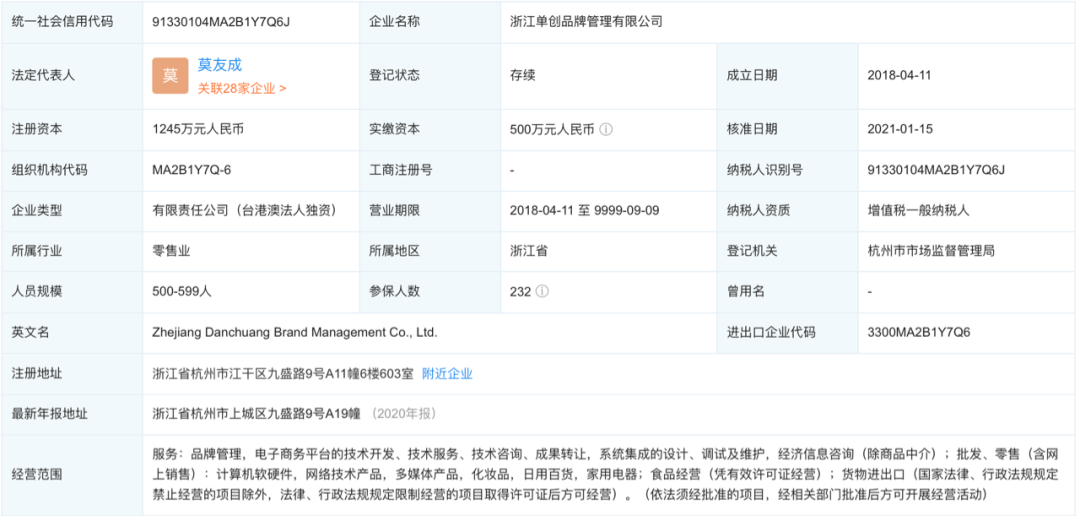
Task: Click the （2020年报） note
Action: point(403,414)
